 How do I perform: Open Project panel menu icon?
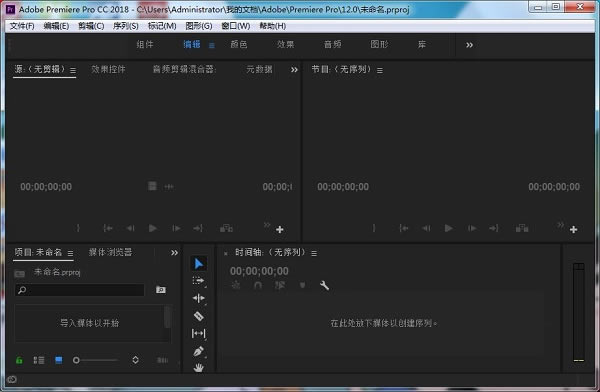(x=70, y=253)
